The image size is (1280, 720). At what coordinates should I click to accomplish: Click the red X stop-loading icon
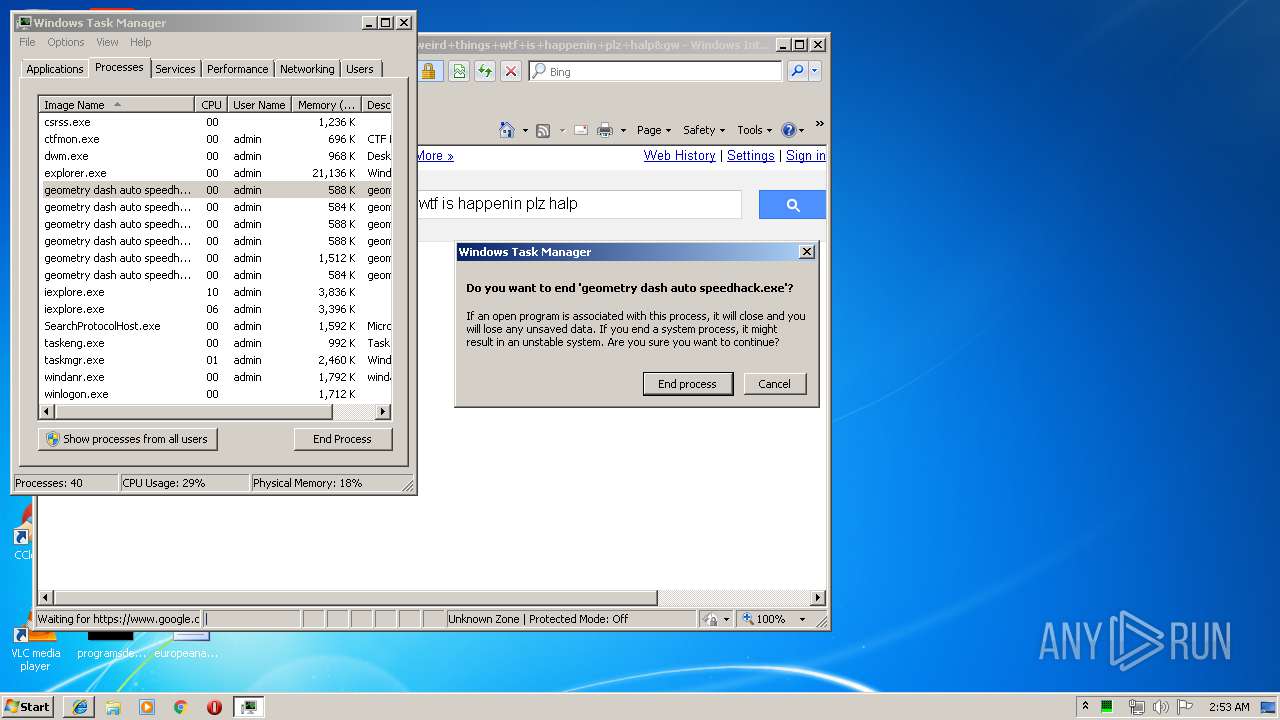point(511,71)
